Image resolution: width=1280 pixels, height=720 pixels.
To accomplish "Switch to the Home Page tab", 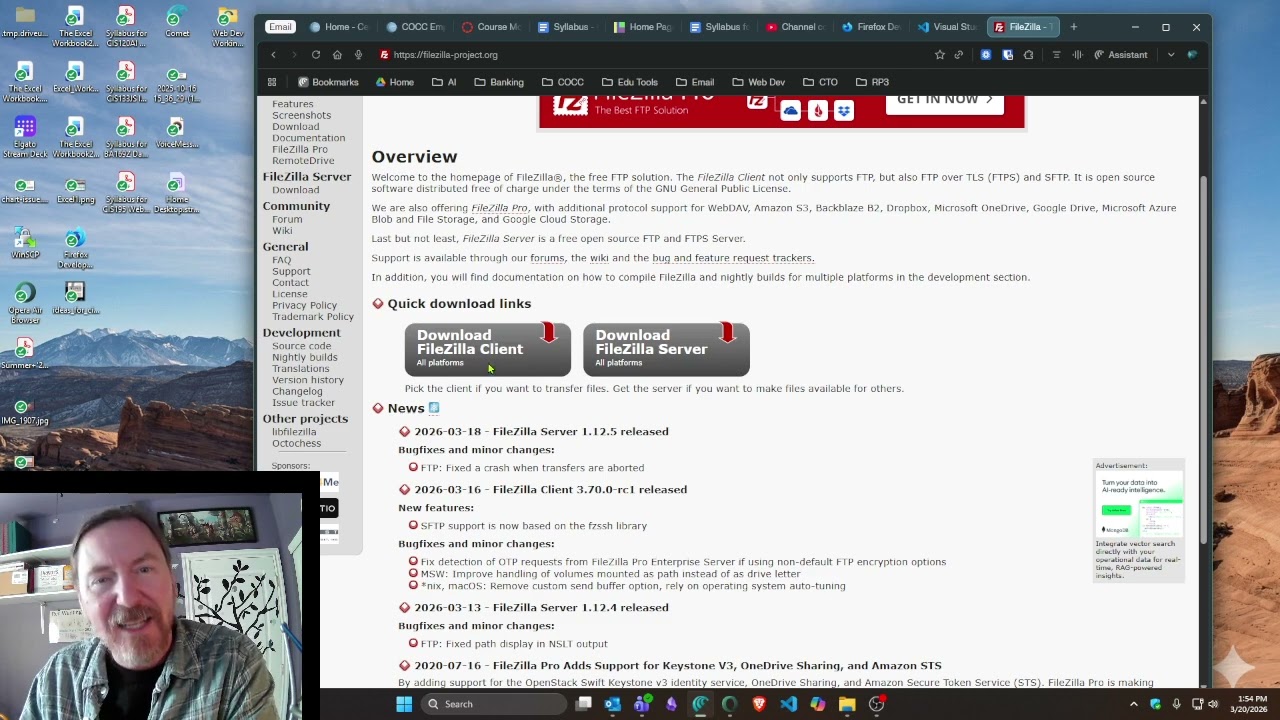I will [x=642, y=27].
